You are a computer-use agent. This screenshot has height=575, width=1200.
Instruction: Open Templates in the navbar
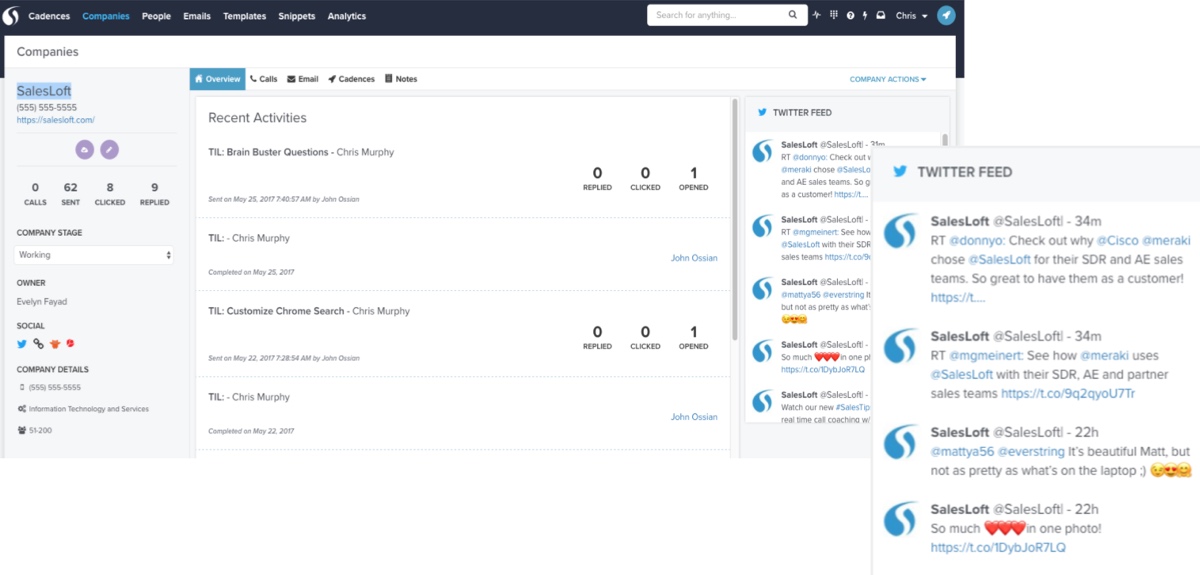click(x=244, y=16)
